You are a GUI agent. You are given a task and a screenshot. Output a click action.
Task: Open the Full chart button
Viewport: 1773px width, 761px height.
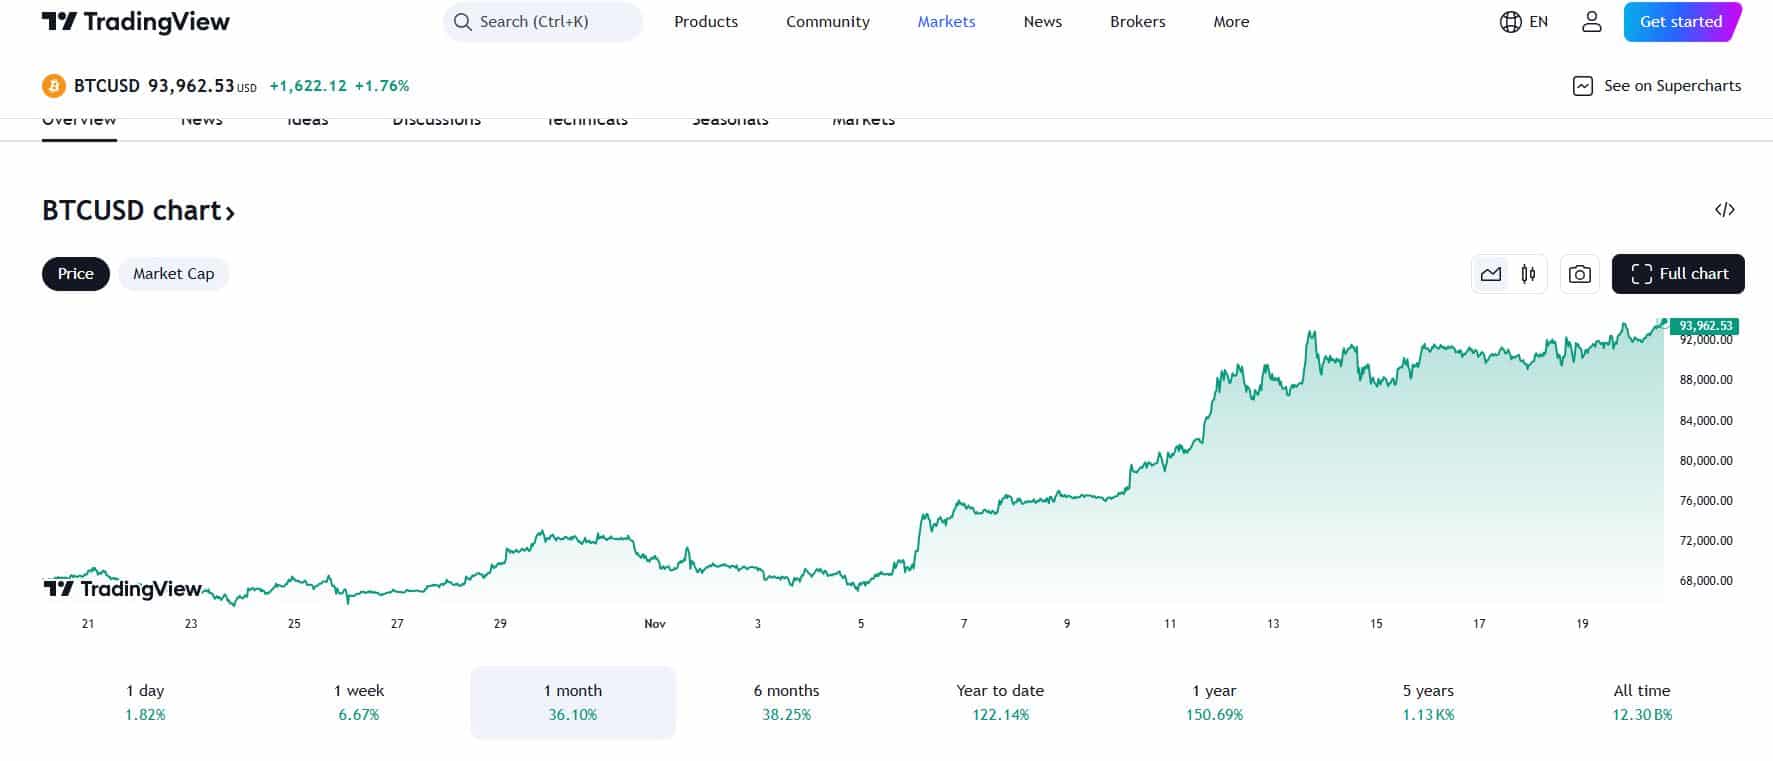[1678, 274]
